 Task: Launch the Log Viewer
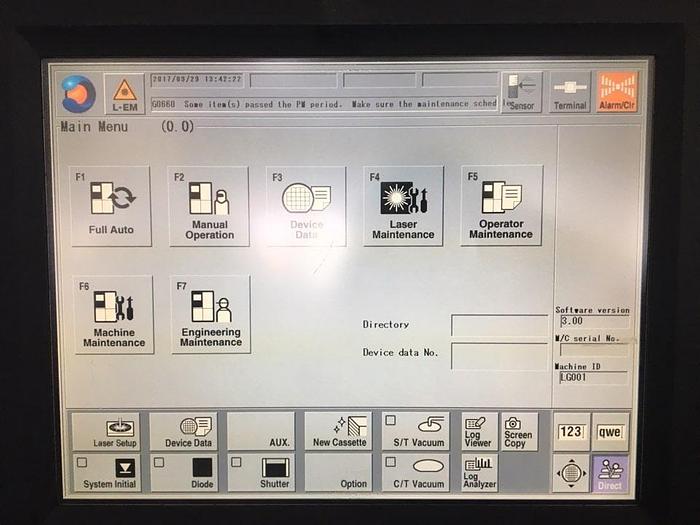coord(479,431)
